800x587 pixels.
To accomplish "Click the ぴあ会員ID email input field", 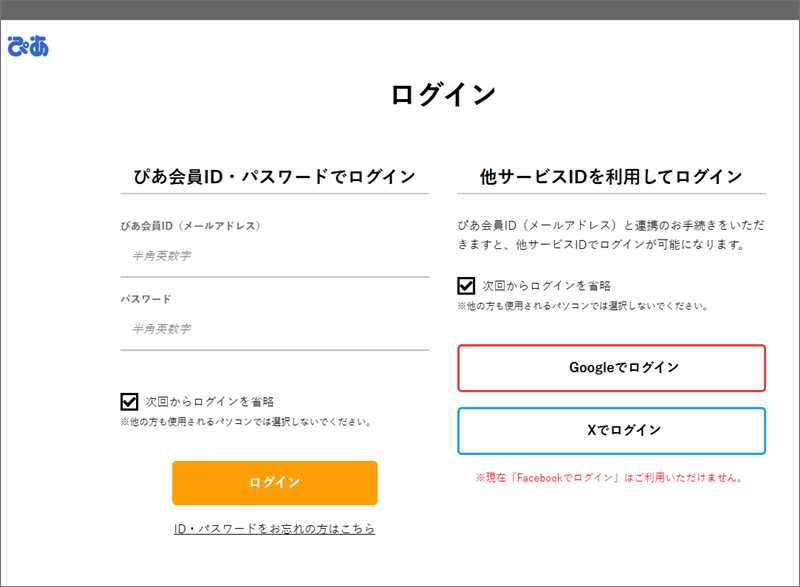I will [x=274, y=256].
